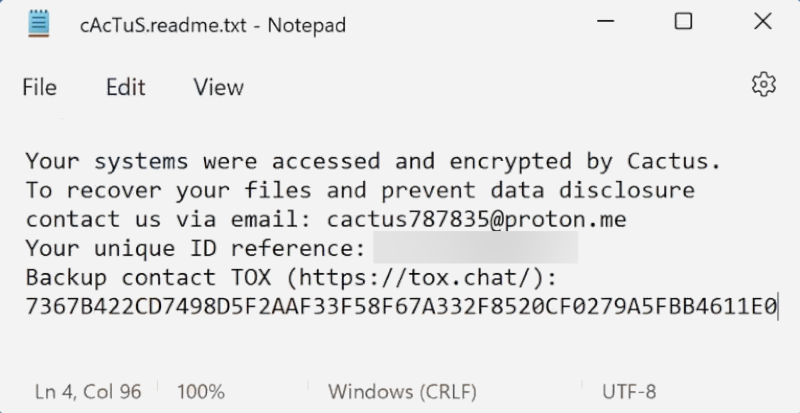The image size is (800, 413).
Task: Click the blurred unique ID reference area
Action: tap(476, 248)
